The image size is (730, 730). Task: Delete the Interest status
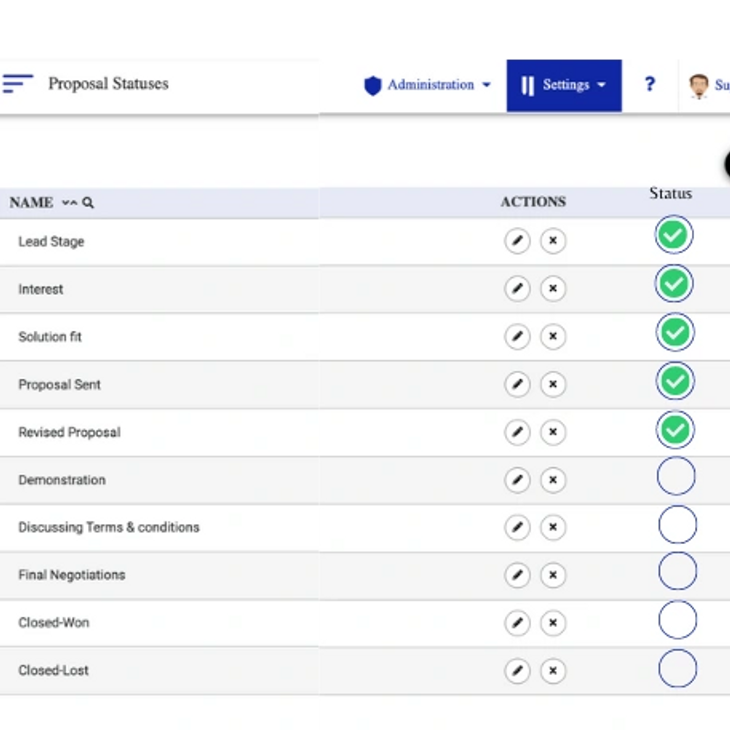(553, 289)
